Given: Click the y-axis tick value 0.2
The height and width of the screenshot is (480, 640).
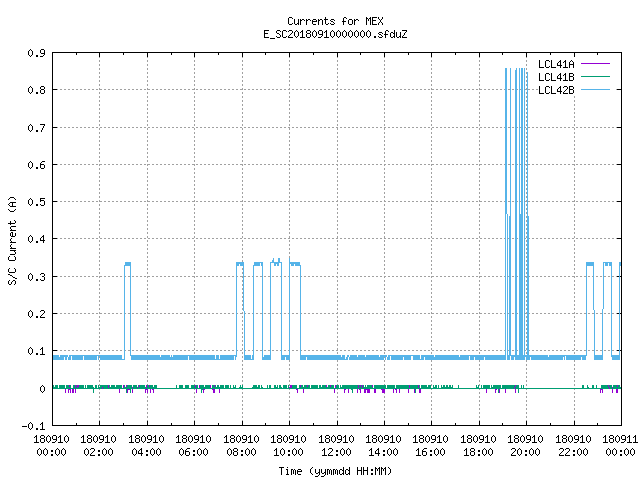Looking at the screenshot, I should pyautogui.click(x=37, y=314).
